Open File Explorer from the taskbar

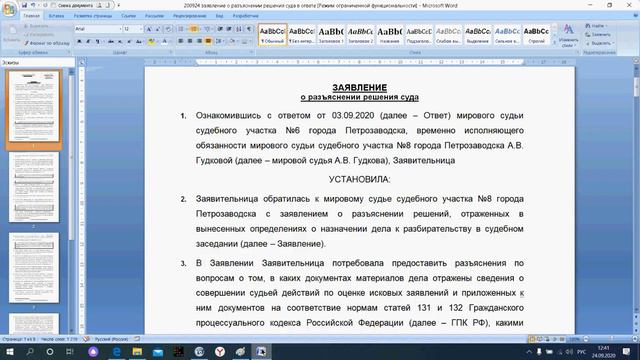[x=137, y=351]
